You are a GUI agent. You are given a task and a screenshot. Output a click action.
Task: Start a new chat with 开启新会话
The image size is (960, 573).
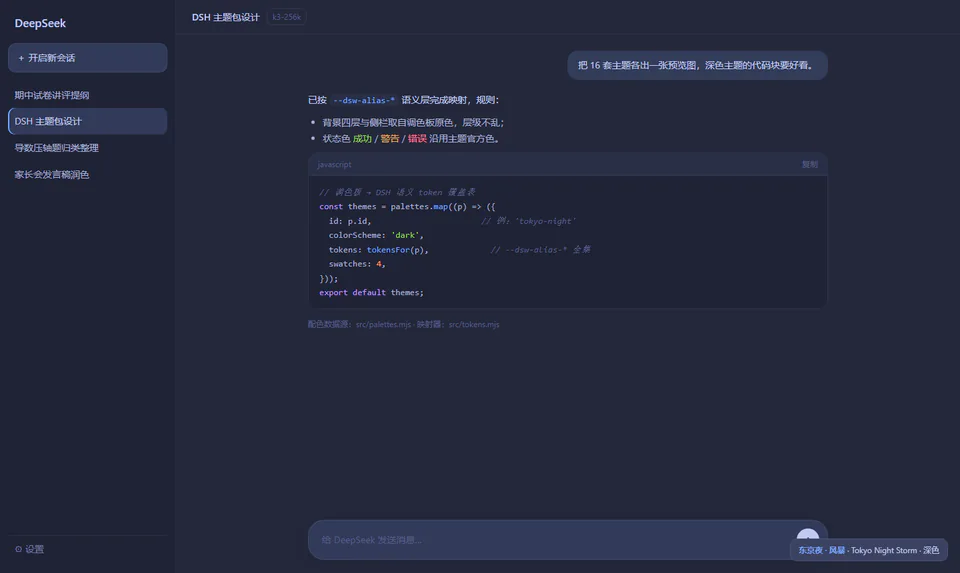(88, 58)
